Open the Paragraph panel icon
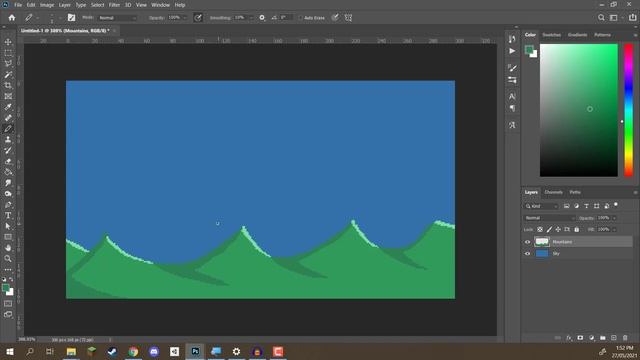 coord(512,108)
